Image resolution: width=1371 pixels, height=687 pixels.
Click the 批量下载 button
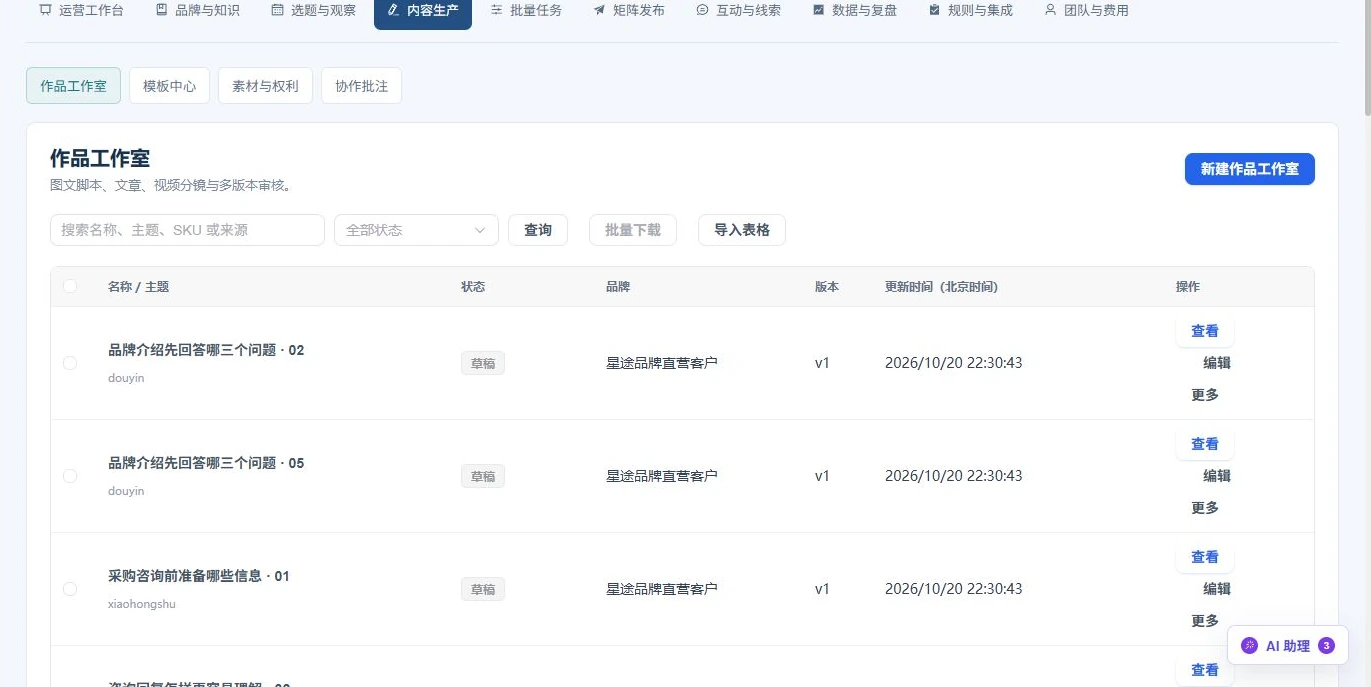tap(633, 230)
